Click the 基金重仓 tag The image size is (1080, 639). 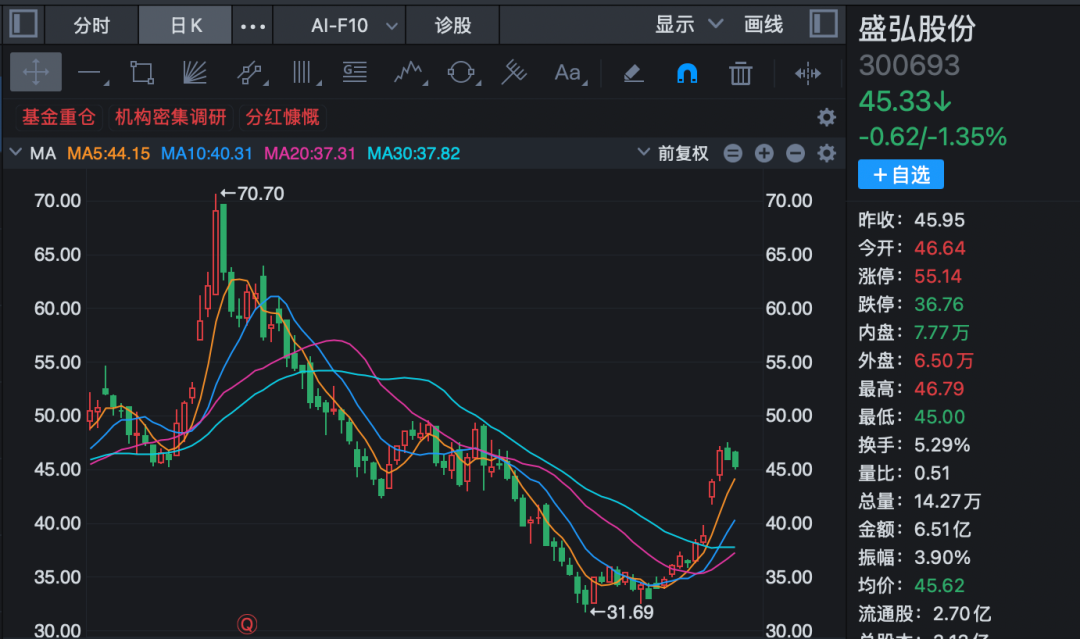[x=59, y=117]
